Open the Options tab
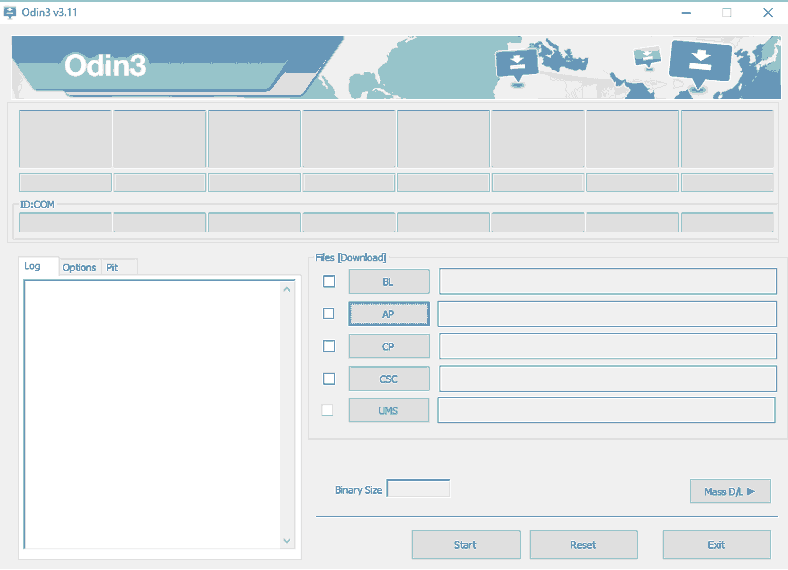Image resolution: width=788 pixels, height=570 pixels. coord(79,267)
